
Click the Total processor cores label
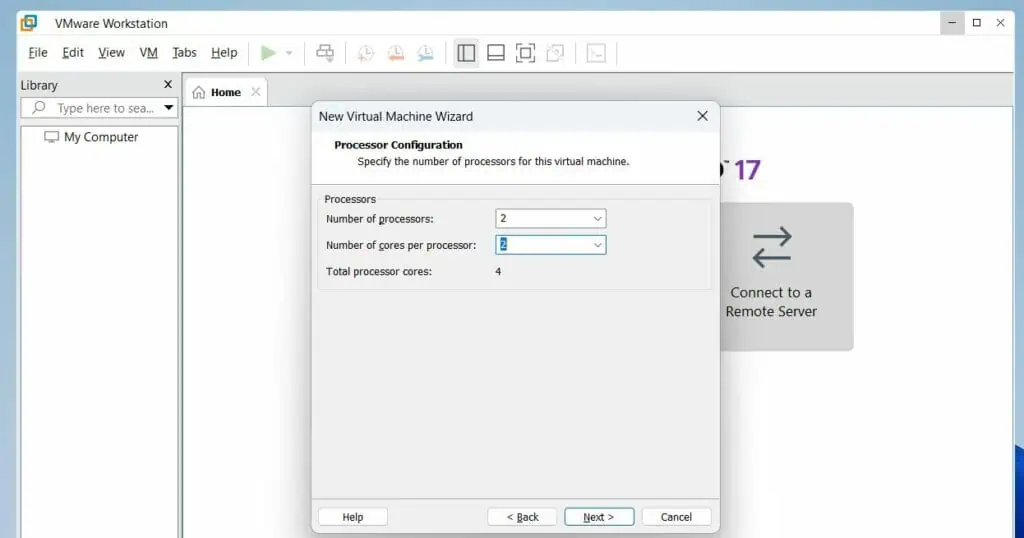[x=379, y=272]
